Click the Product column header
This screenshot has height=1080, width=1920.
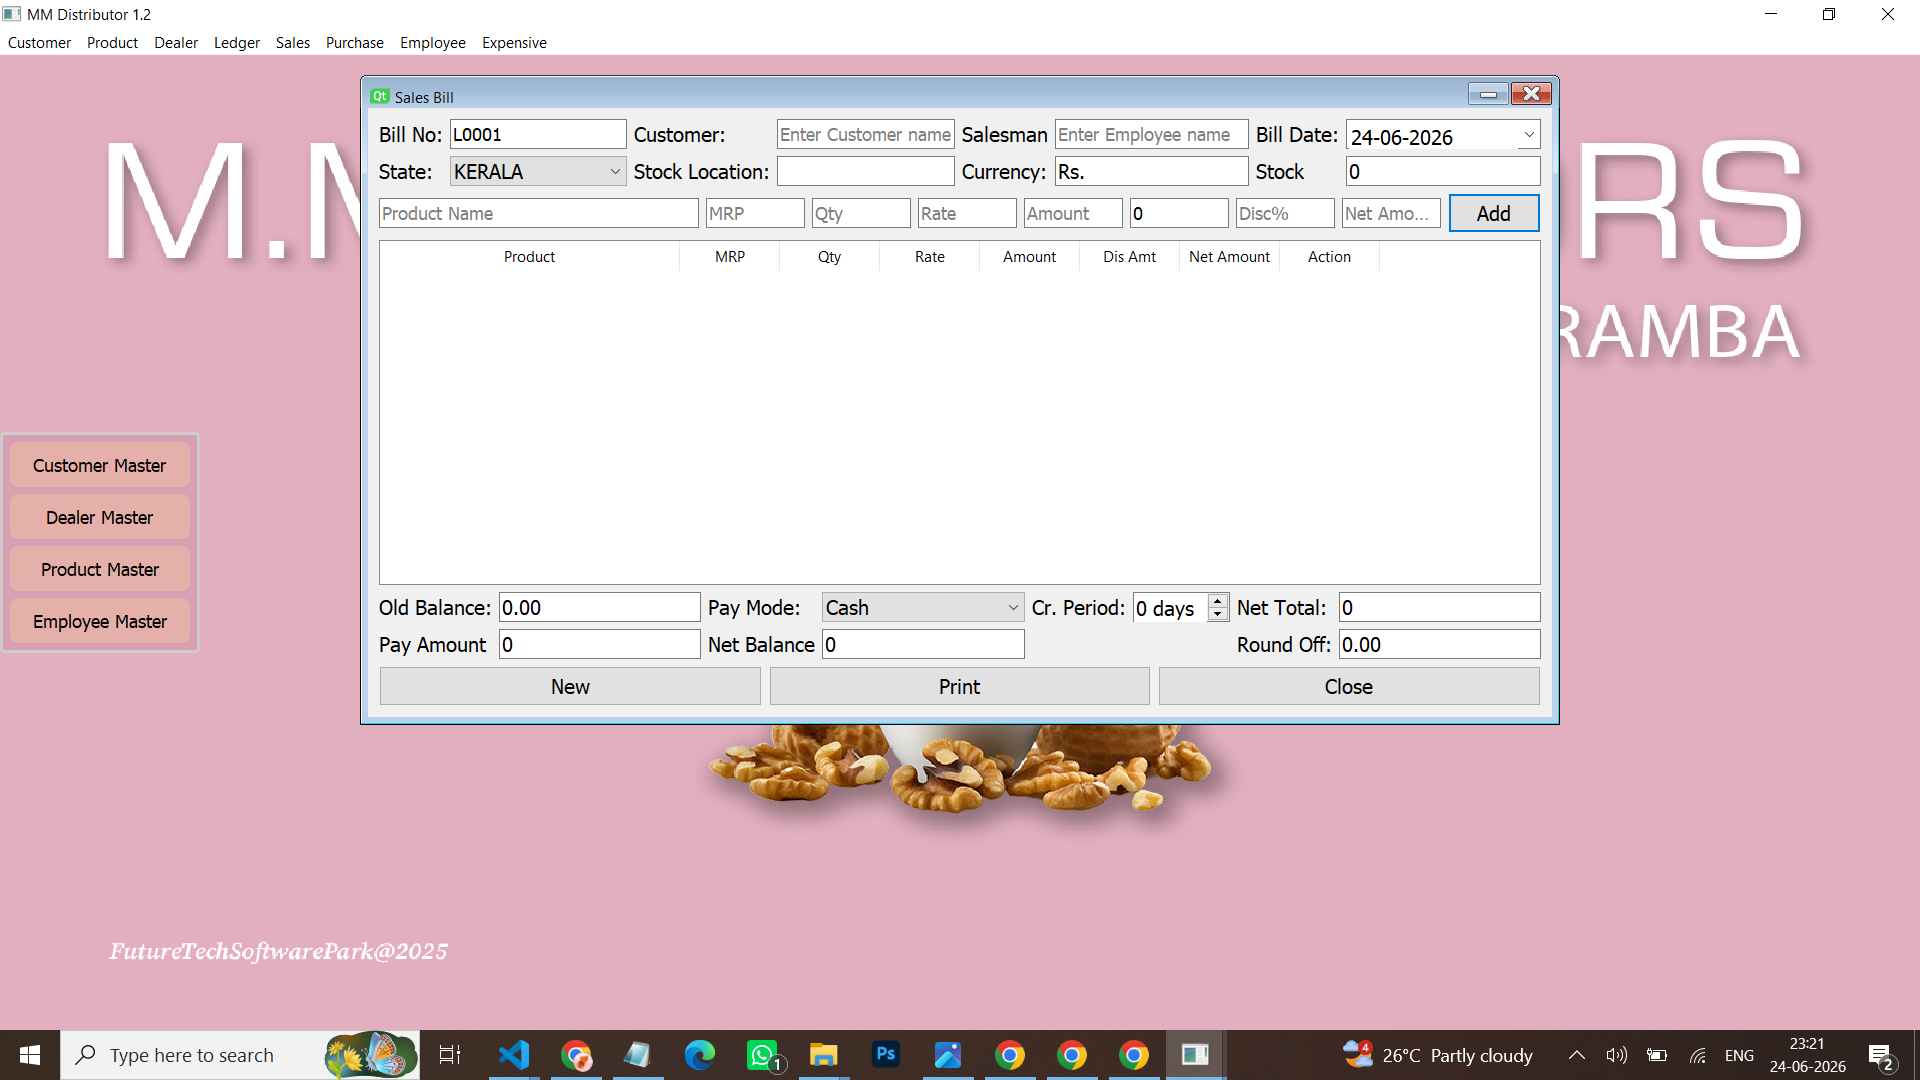click(x=529, y=257)
